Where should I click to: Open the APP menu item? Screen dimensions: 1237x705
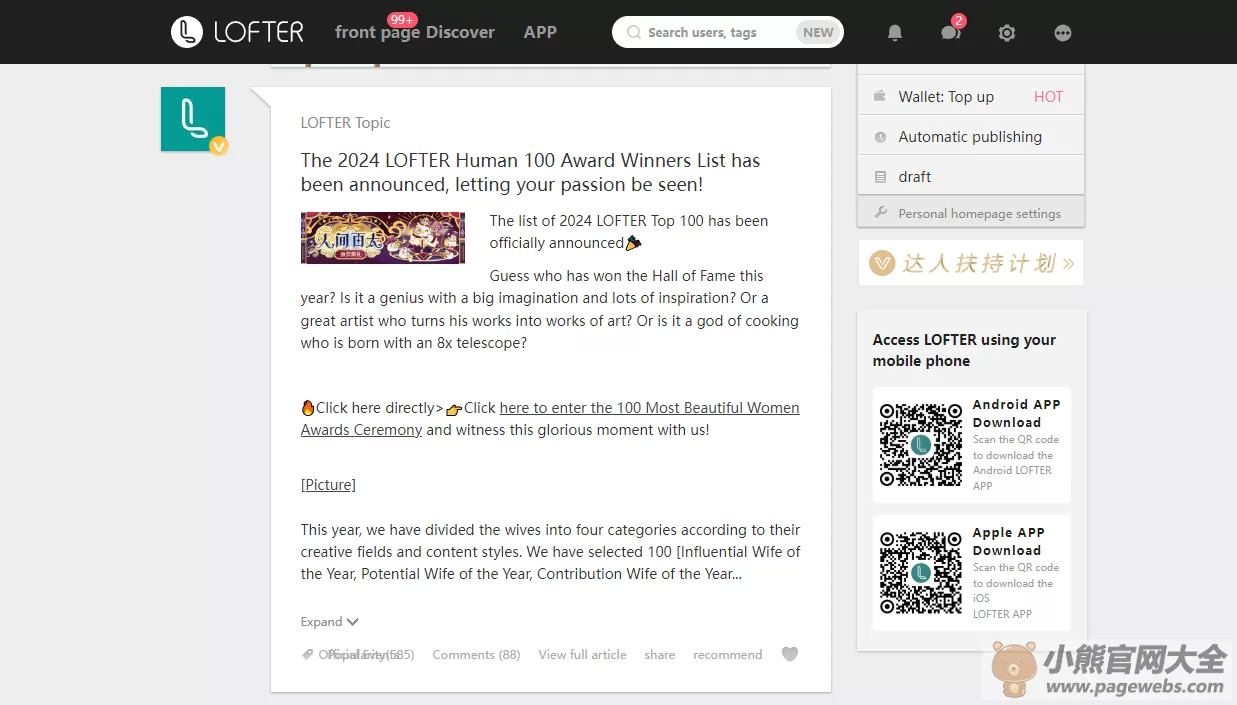click(540, 32)
